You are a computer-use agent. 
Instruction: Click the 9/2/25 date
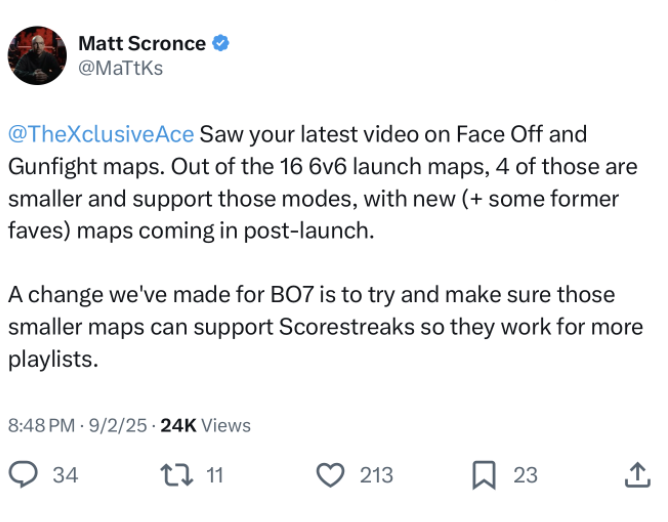point(118,425)
